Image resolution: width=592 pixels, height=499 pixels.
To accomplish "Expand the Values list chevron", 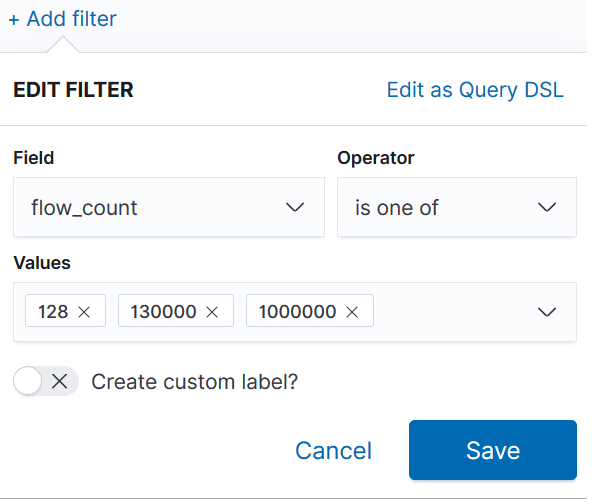I will click(546, 312).
